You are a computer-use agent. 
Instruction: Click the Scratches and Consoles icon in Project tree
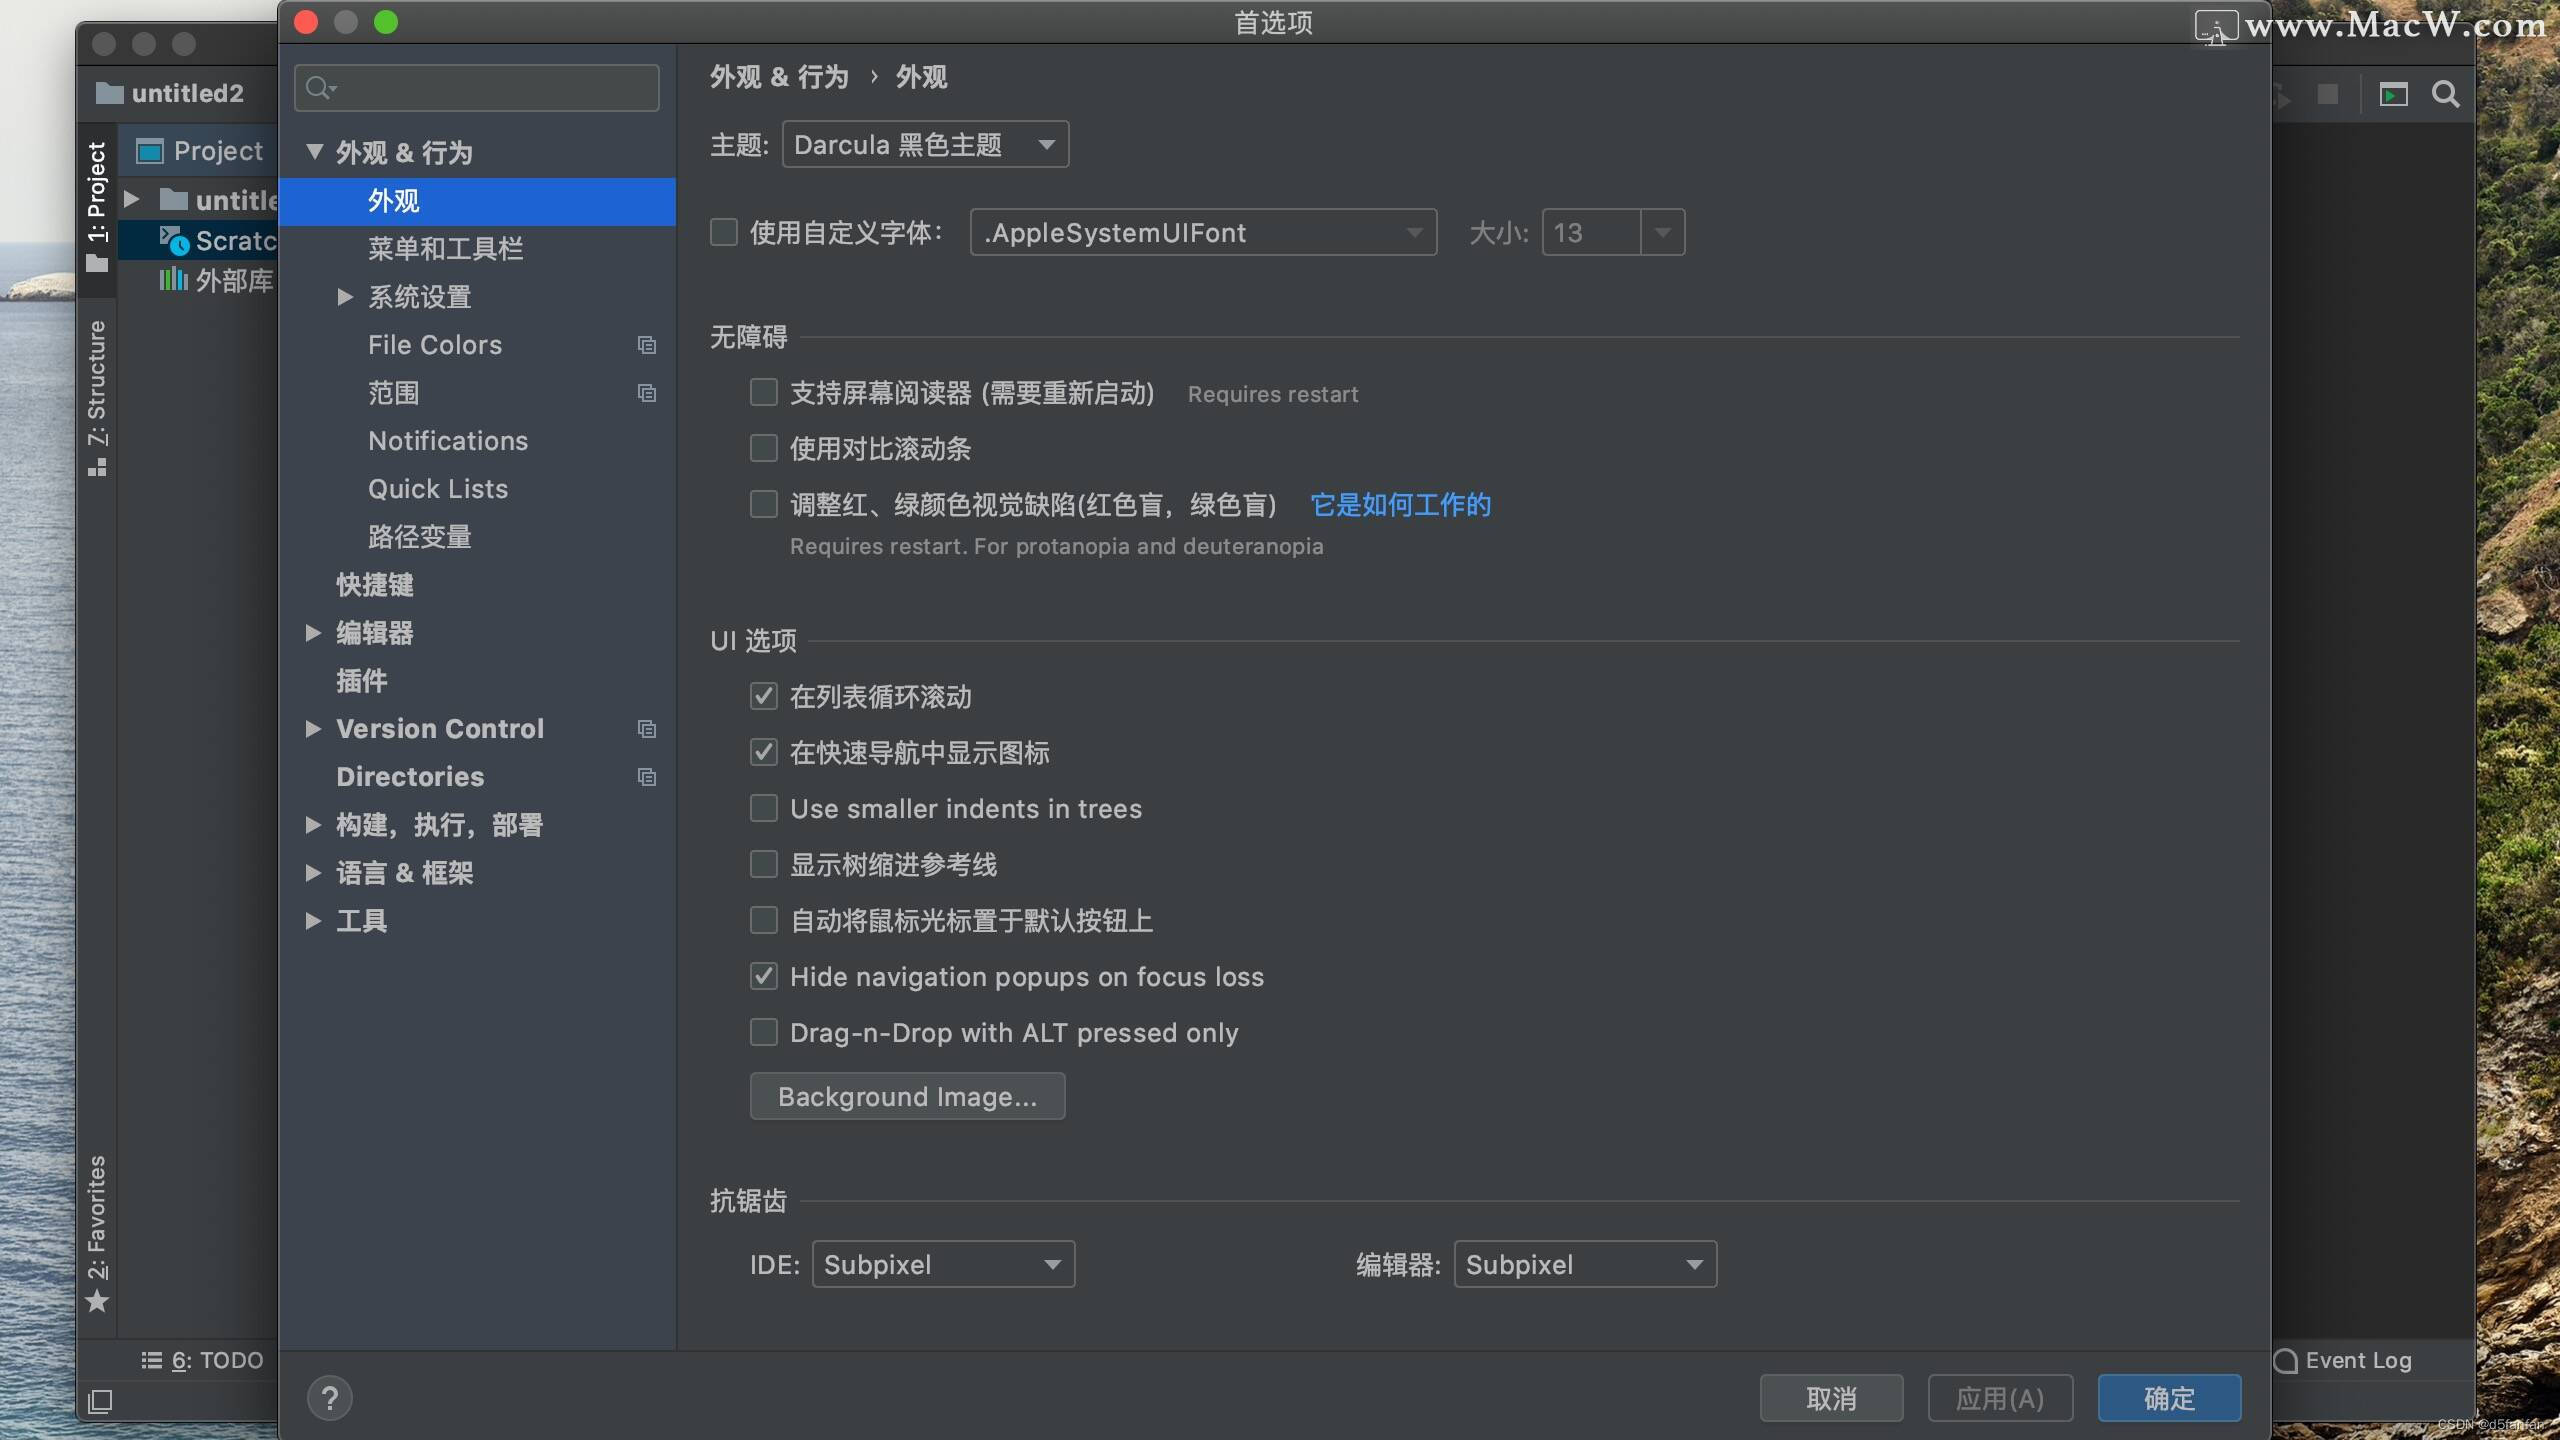[175, 240]
